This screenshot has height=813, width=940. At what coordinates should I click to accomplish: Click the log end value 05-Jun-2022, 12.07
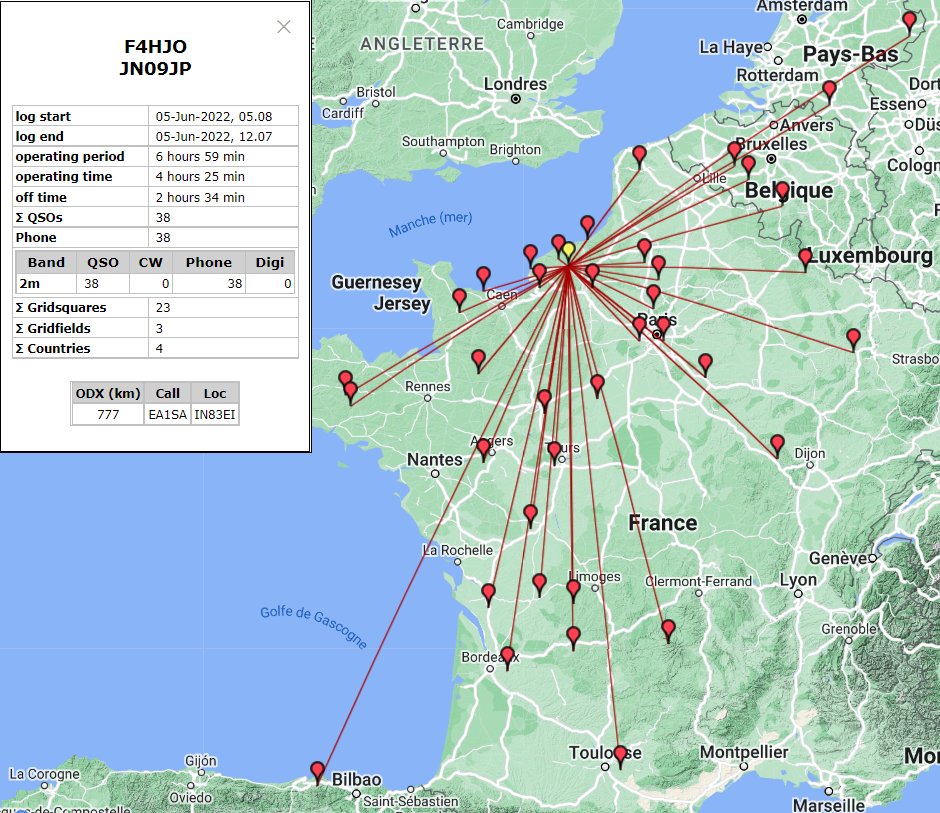point(214,137)
